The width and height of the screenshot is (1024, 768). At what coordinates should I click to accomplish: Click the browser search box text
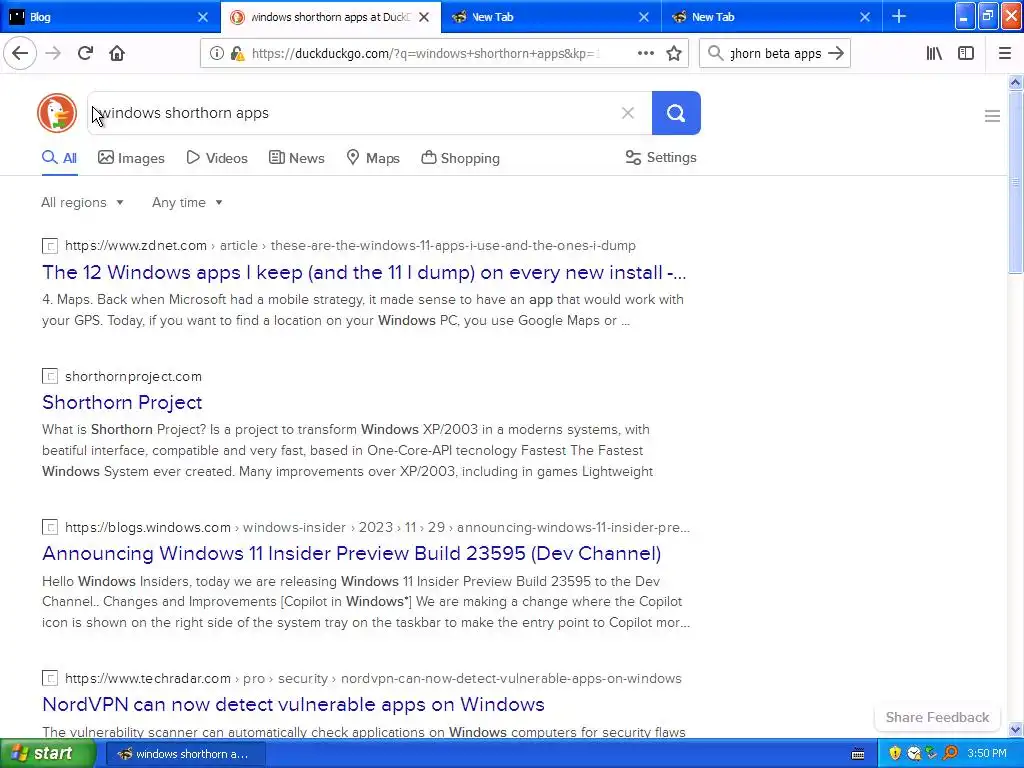tap(775, 54)
